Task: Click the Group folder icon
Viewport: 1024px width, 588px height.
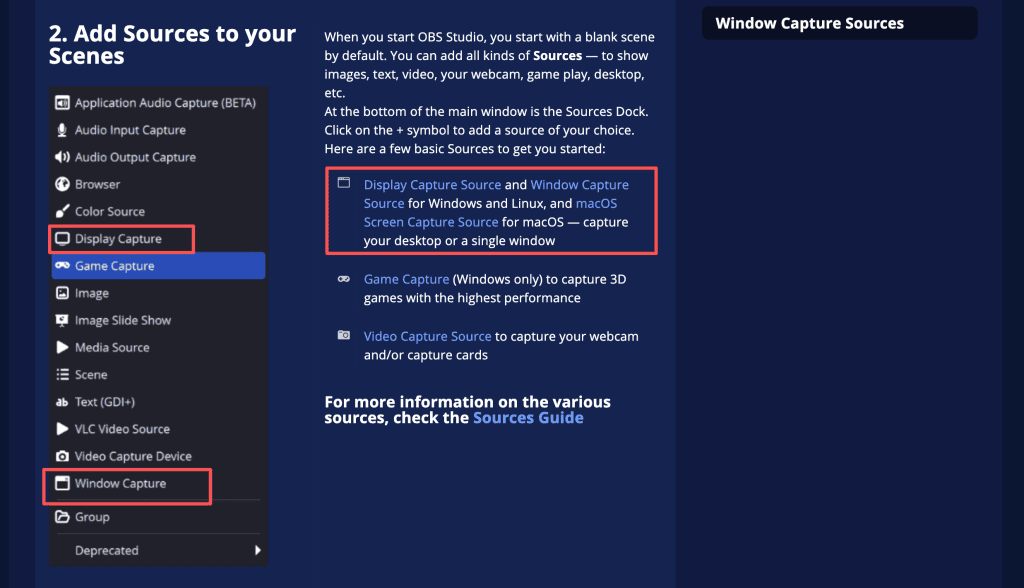Action: pos(62,517)
